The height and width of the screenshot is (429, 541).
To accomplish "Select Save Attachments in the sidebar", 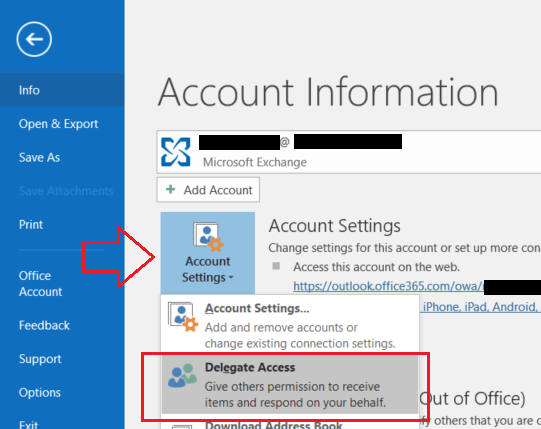I will click(66, 191).
